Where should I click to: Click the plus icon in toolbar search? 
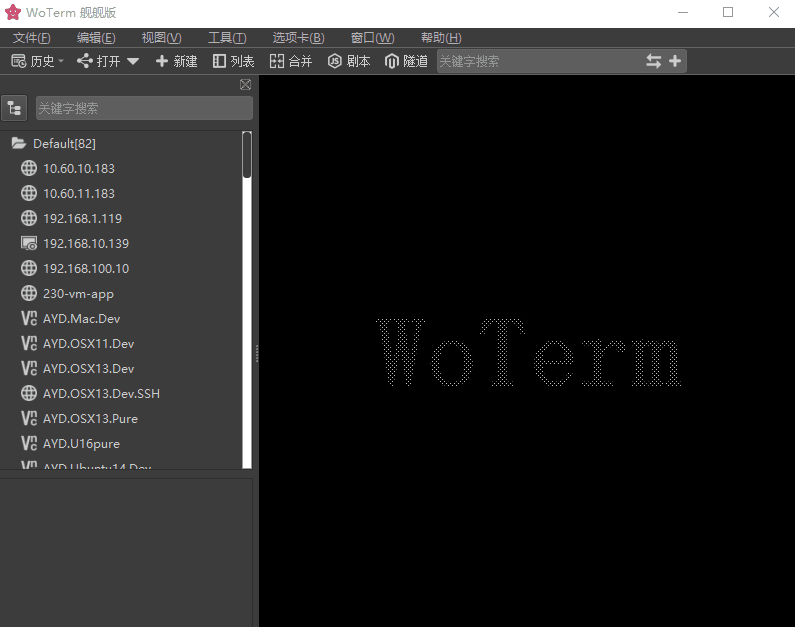pos(675,61)
